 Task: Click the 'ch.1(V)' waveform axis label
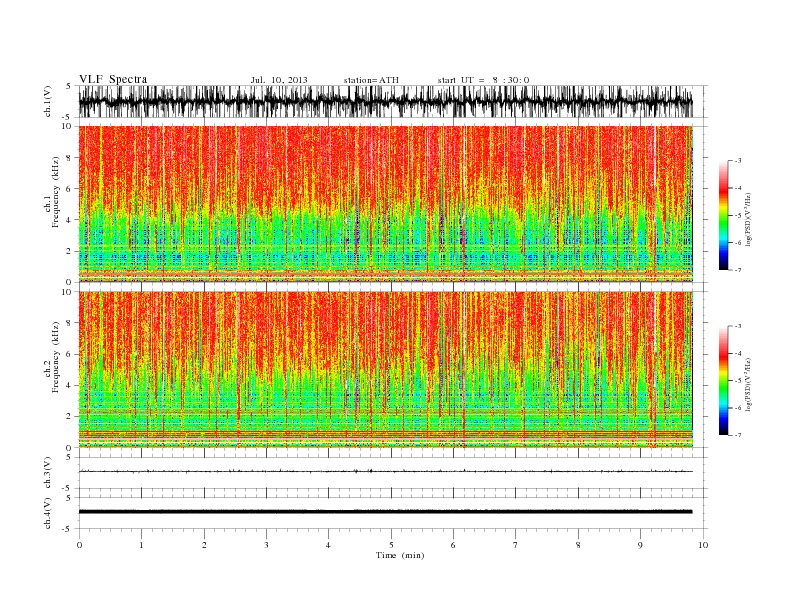pos(48,103)
